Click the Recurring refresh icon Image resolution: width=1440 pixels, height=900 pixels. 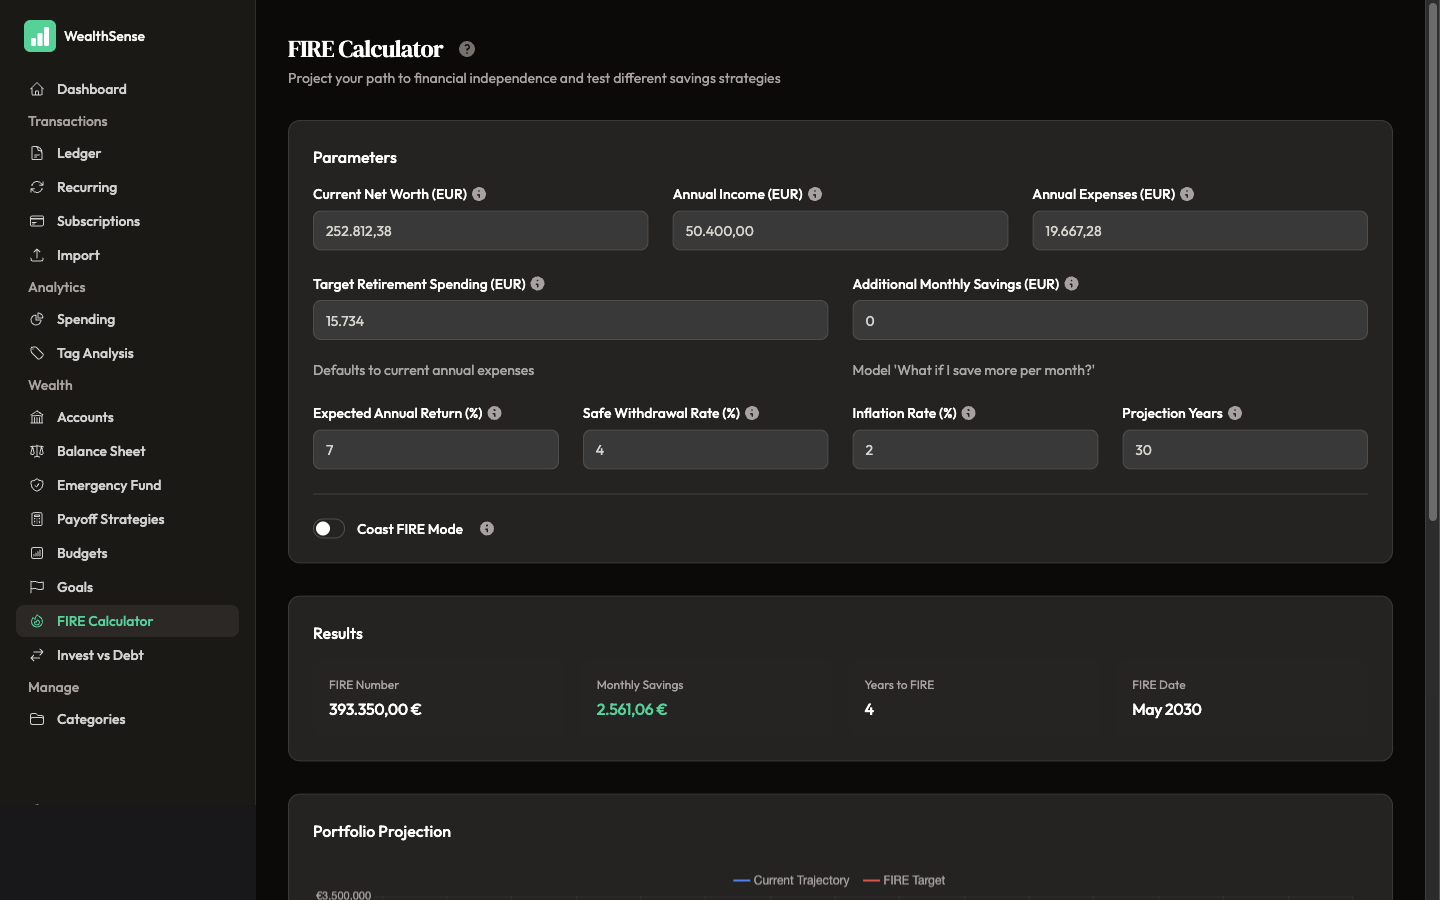point(37,187)
